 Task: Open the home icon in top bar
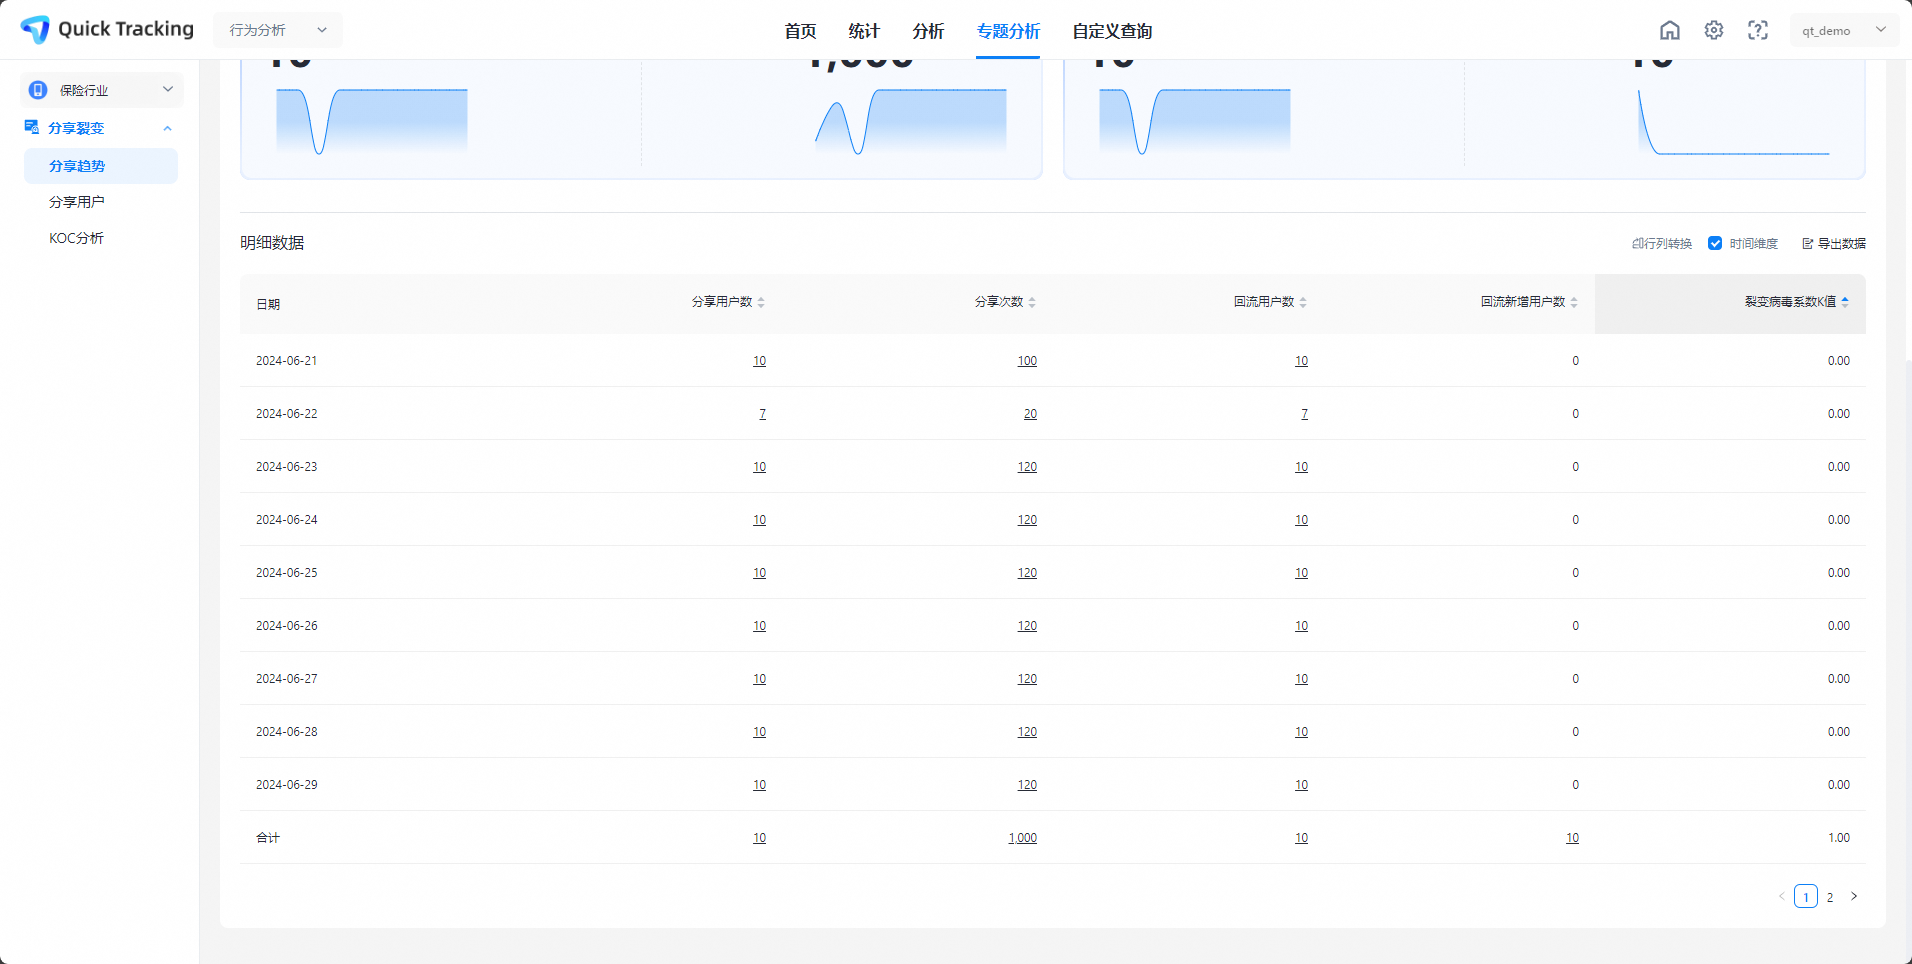[x=1670, y=30]
